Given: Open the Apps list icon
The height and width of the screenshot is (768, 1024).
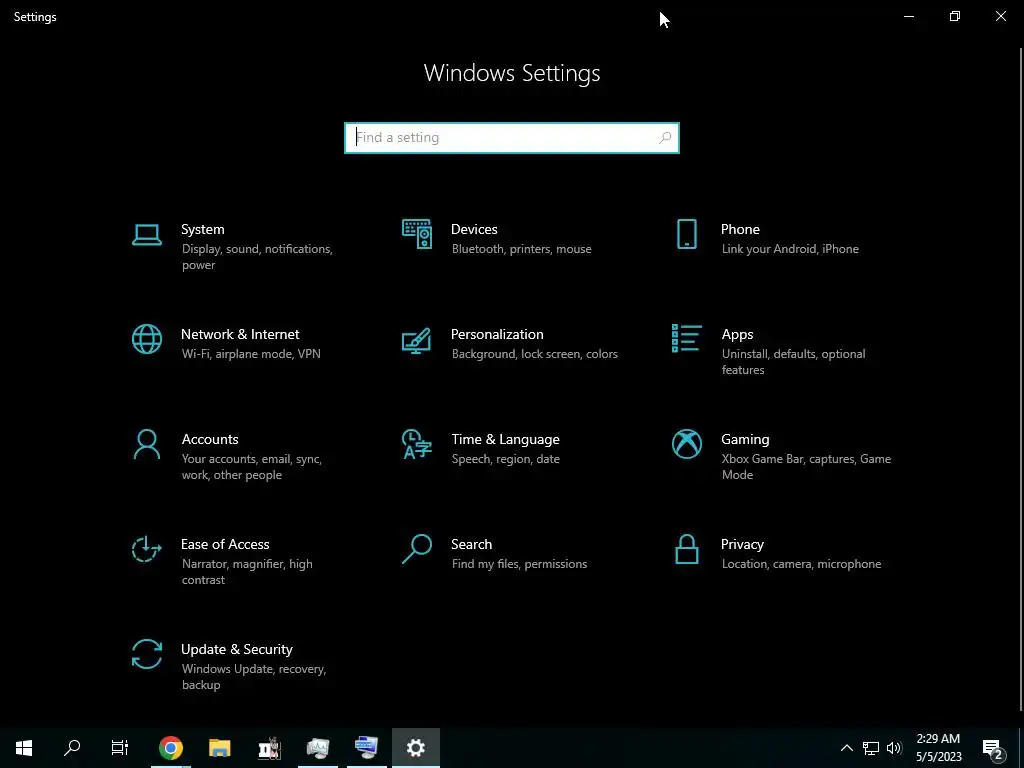Looking at the screenshot, I should [x=686, y=338].
